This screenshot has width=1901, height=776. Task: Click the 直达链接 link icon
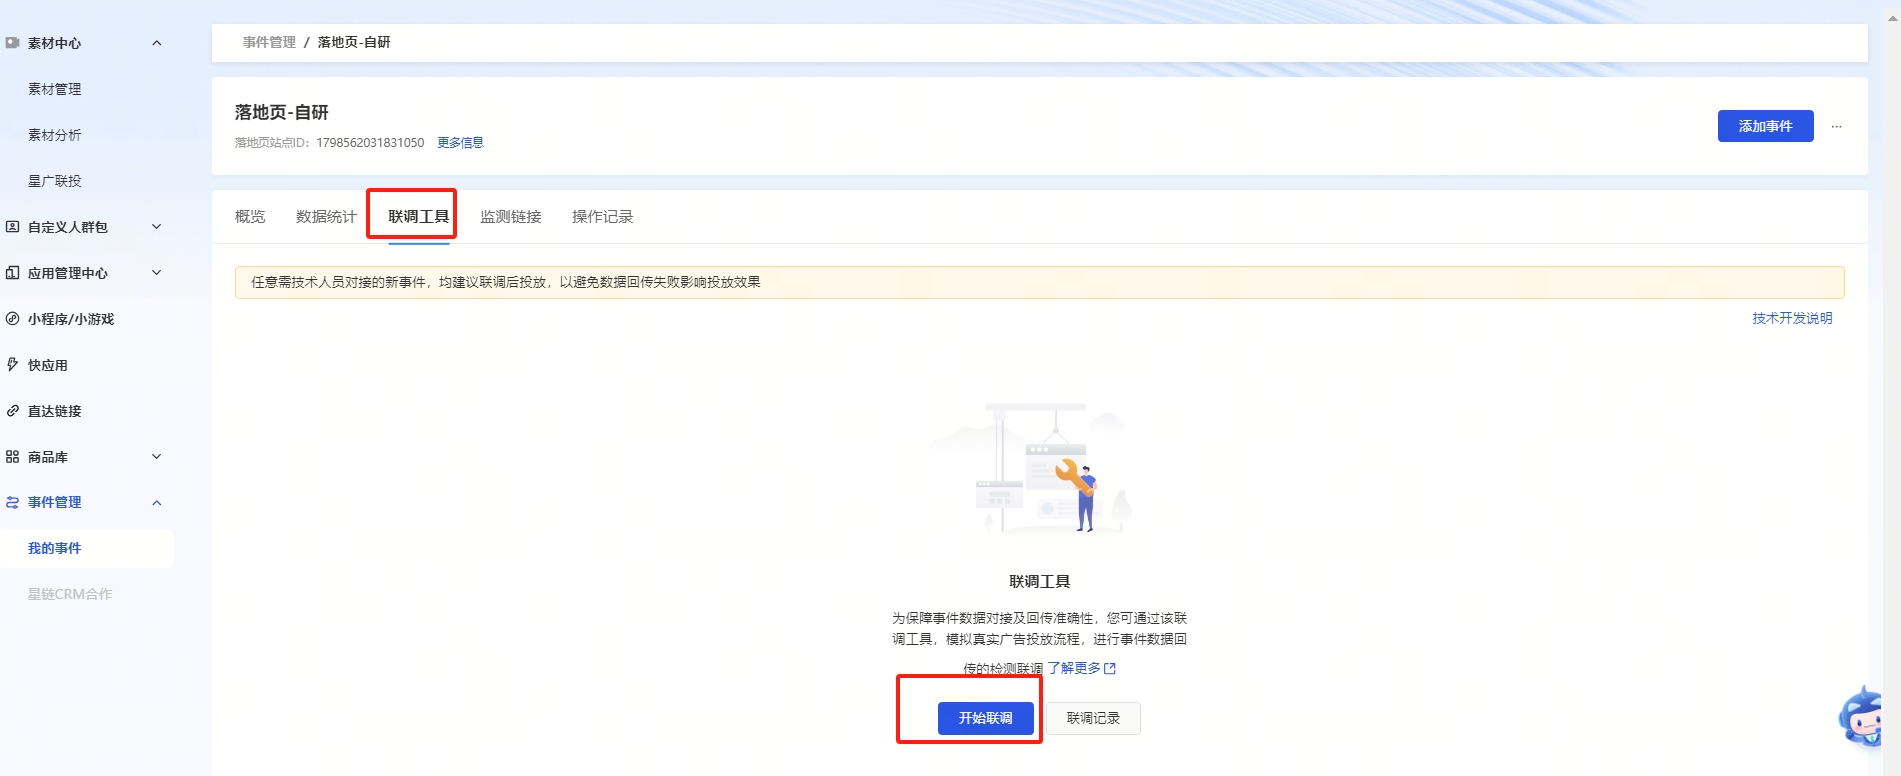[13, 411]
